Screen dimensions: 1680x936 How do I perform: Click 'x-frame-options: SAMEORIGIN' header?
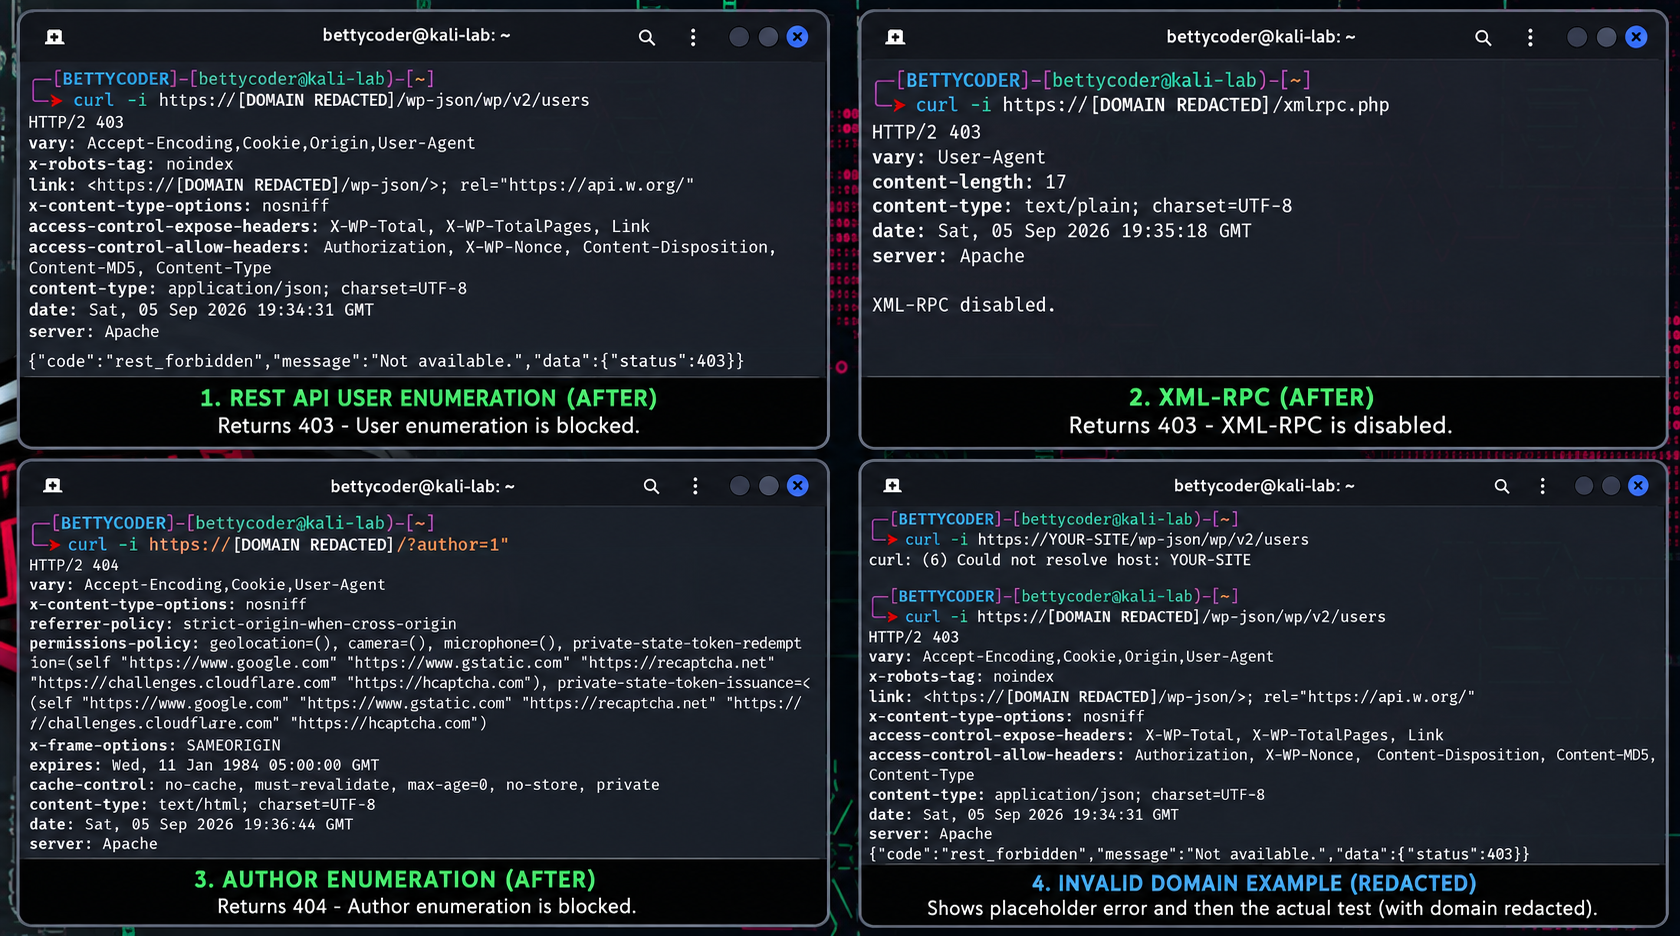(155, 745)
